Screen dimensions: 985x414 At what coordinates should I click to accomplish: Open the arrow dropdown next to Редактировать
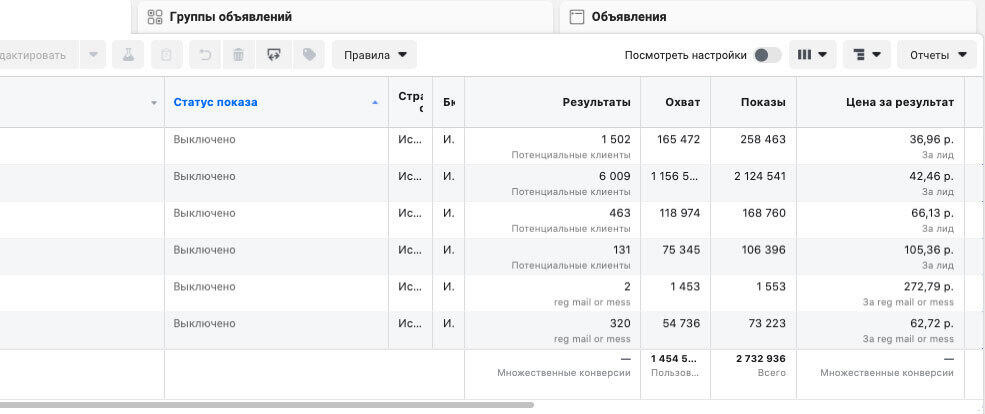point(94,55)
